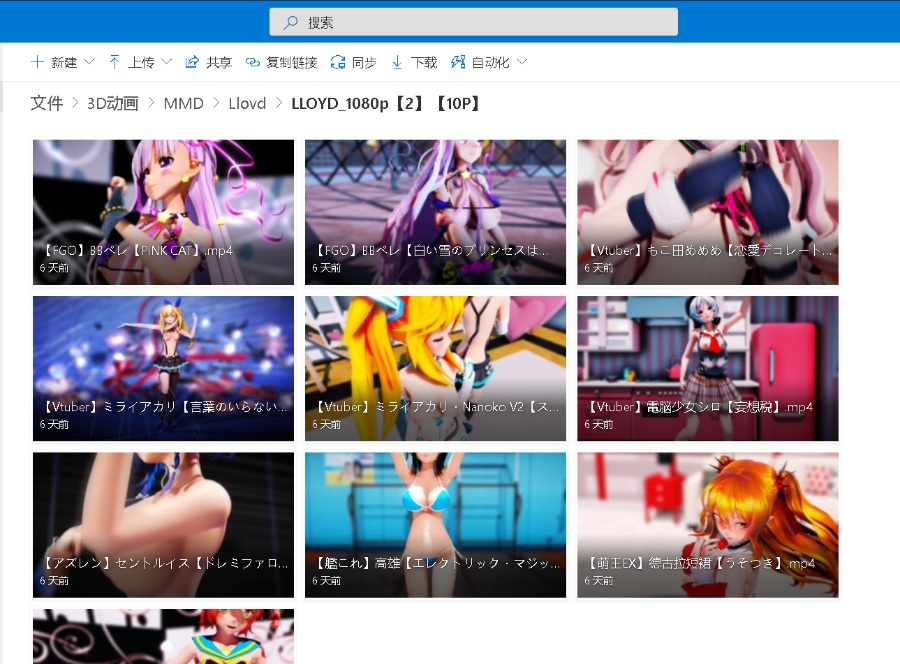
Task: Expand the 上传 dropdown chevron
Action: tap(166, 62)
